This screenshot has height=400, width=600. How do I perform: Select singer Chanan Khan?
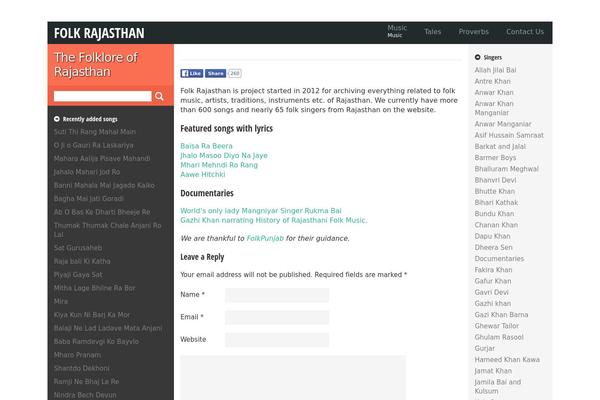[496, 225]
